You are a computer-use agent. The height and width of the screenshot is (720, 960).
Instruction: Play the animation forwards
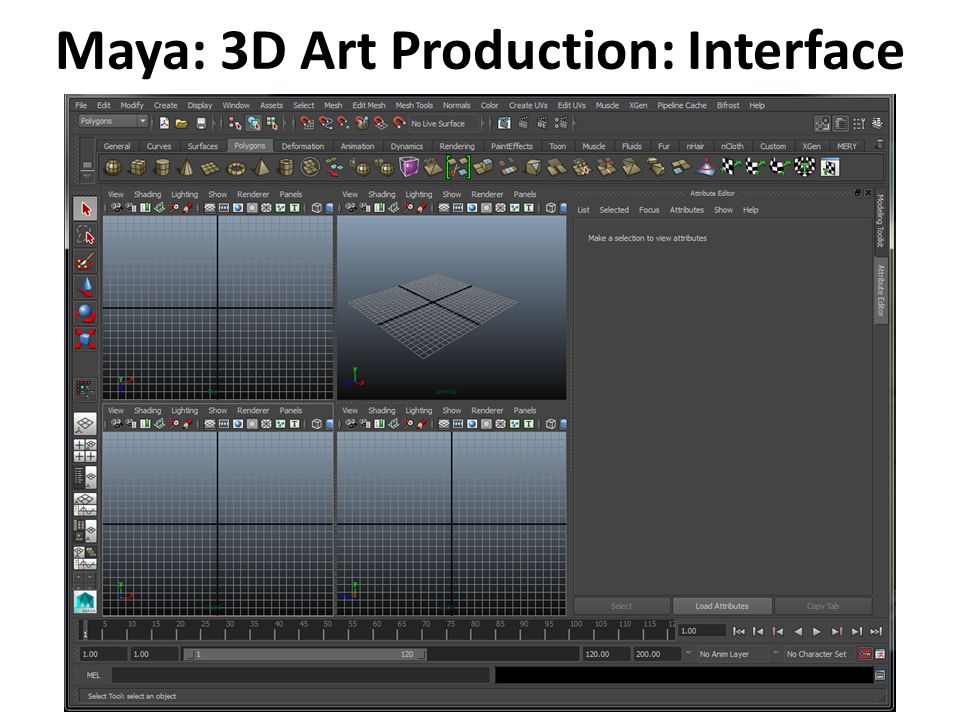817,631
